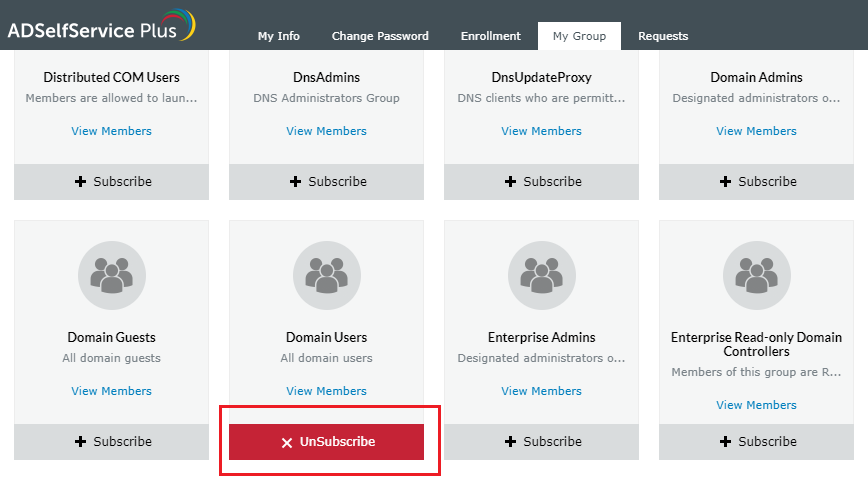The image size is (868, 479).
Task: Subscribe to the Enterprise Admins group
Action: click(542, 441)
